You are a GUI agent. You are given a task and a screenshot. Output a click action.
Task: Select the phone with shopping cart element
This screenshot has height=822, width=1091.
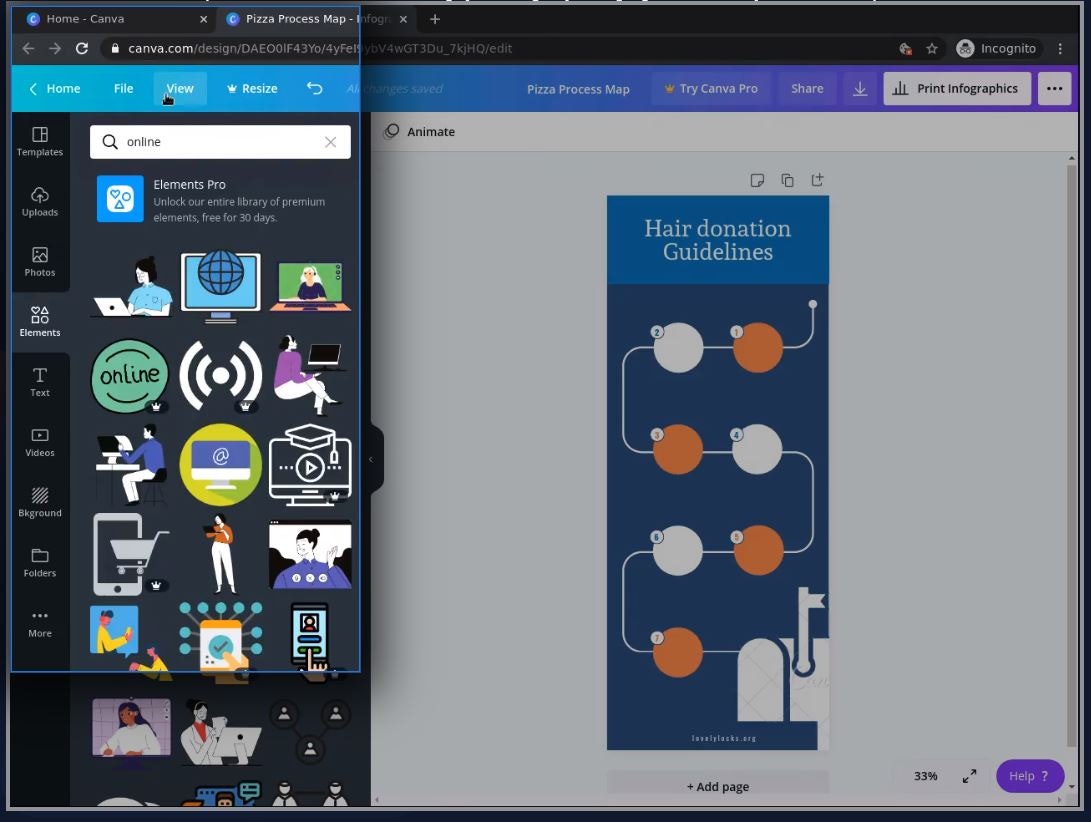[130, 554]
